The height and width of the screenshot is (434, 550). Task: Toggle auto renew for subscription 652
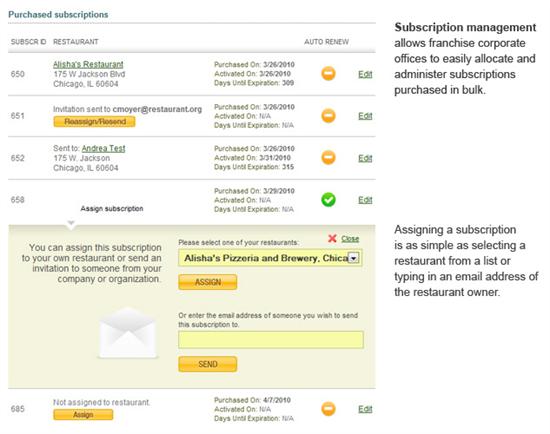(x=328, y=158)
